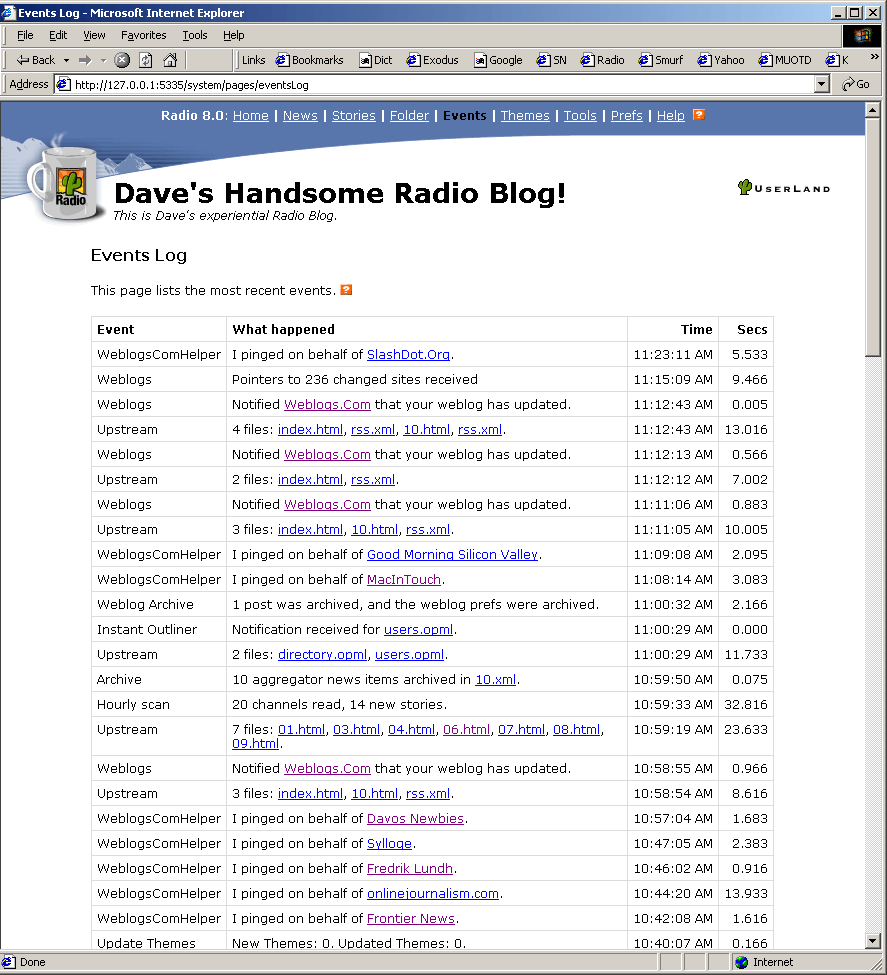
Task: Open the 06.html file link
Action: click(466, 729)
